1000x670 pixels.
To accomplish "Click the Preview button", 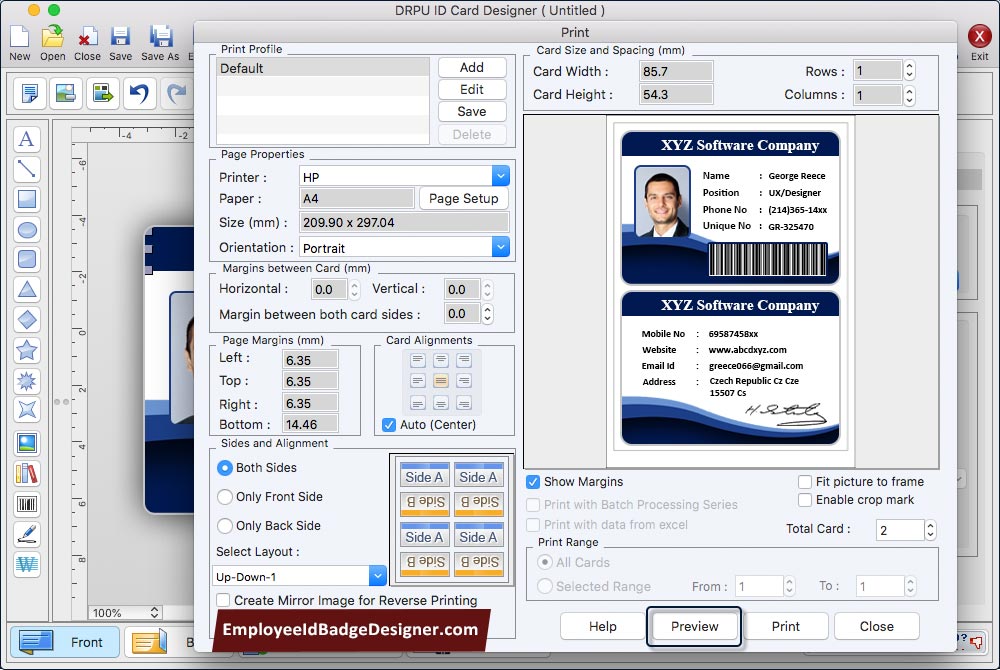I will (x=694, y=626).
